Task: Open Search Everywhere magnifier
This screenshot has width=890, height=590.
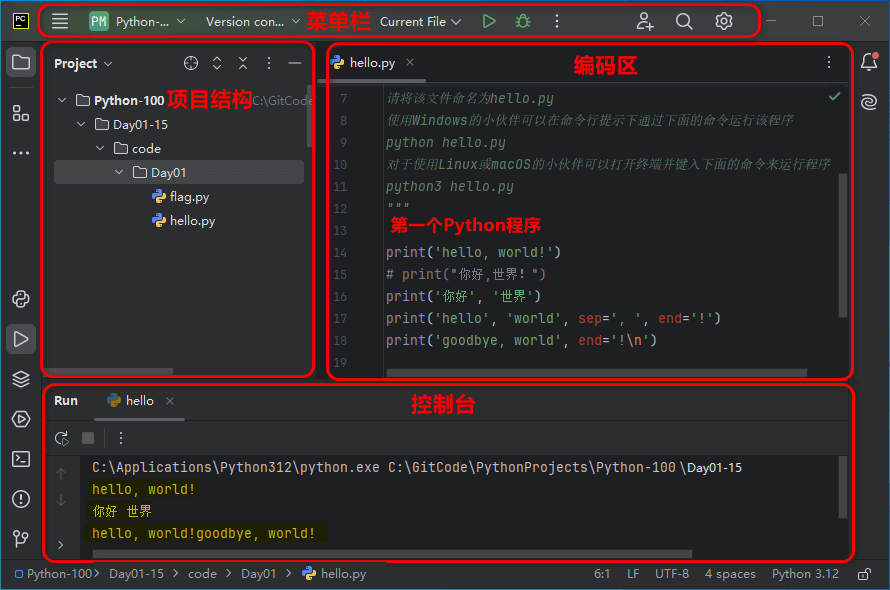Action: click(684, 21)
